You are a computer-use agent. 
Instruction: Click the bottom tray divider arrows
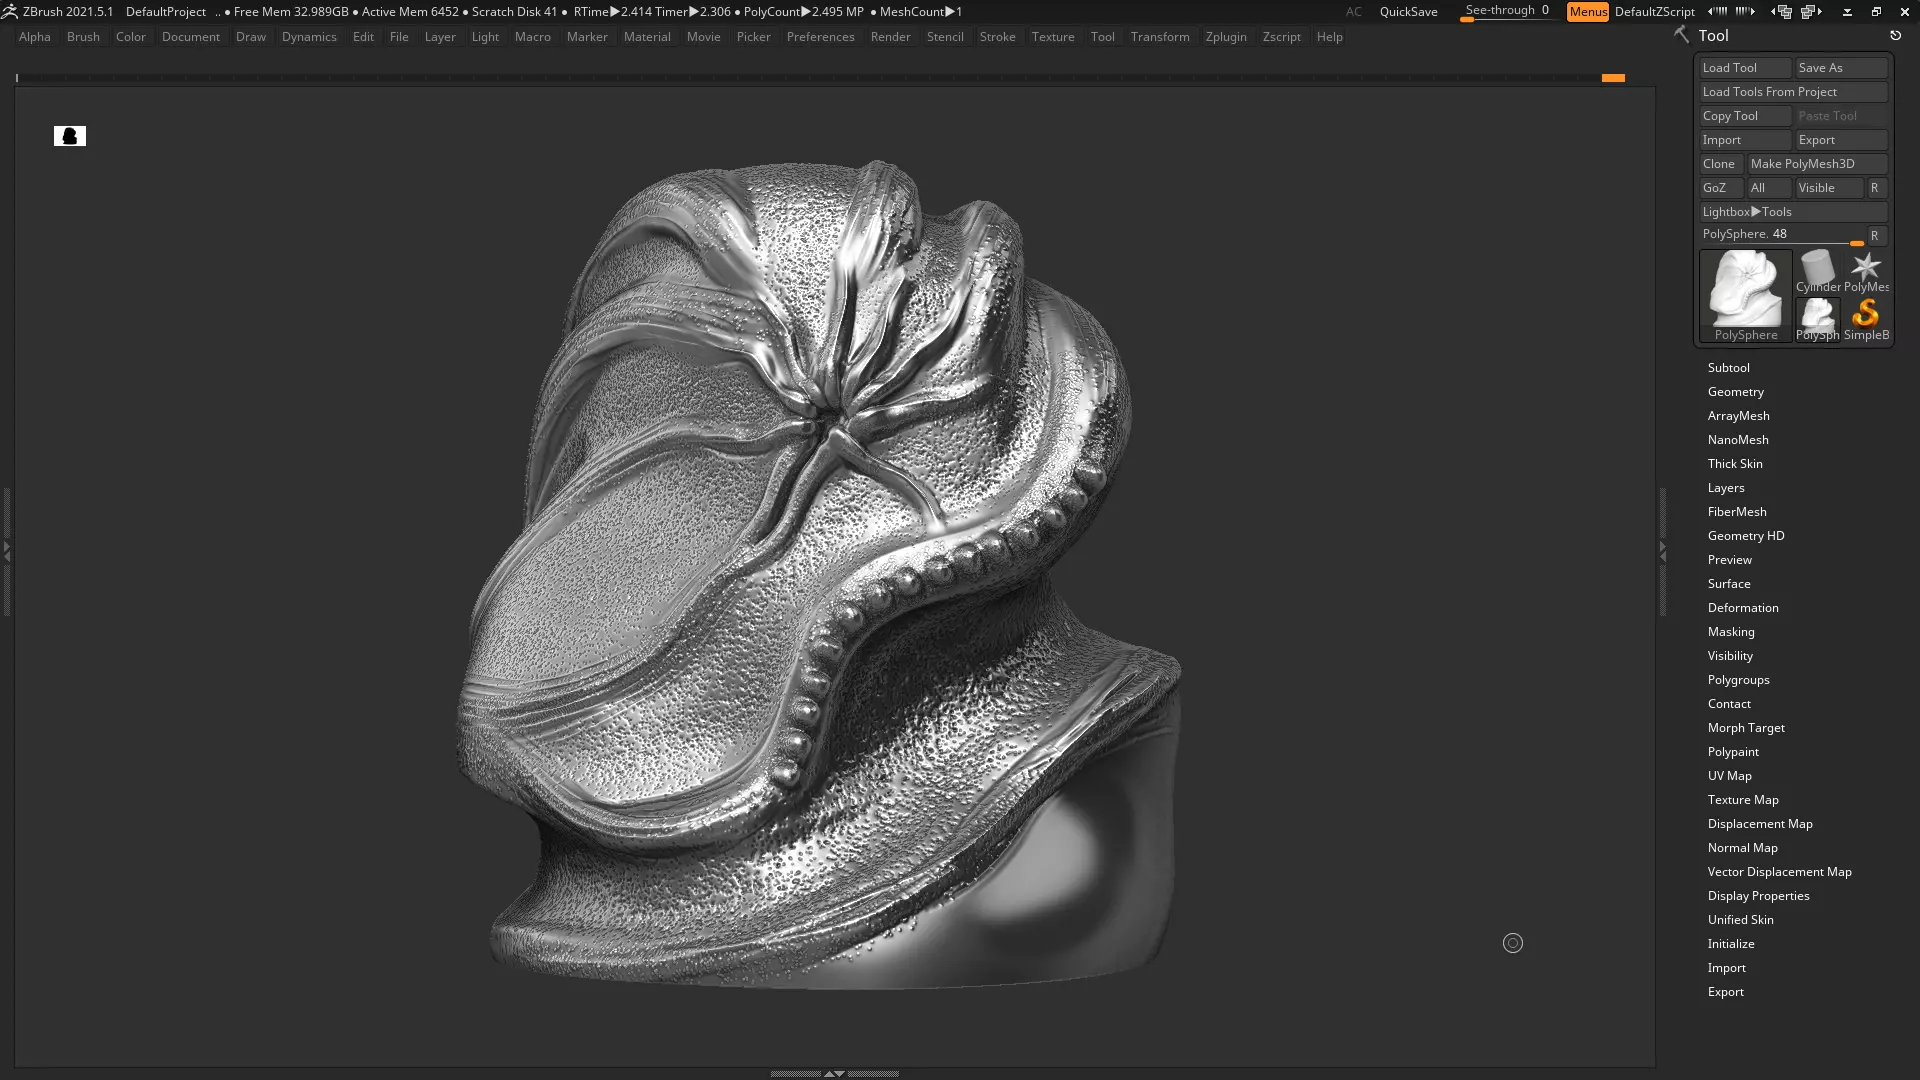(x=834, y=1073)
